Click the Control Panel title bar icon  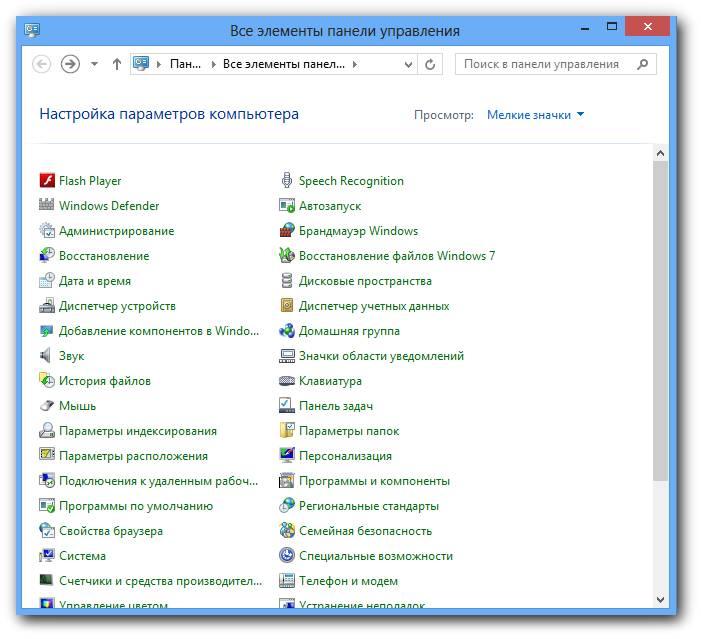click(32, 30)
